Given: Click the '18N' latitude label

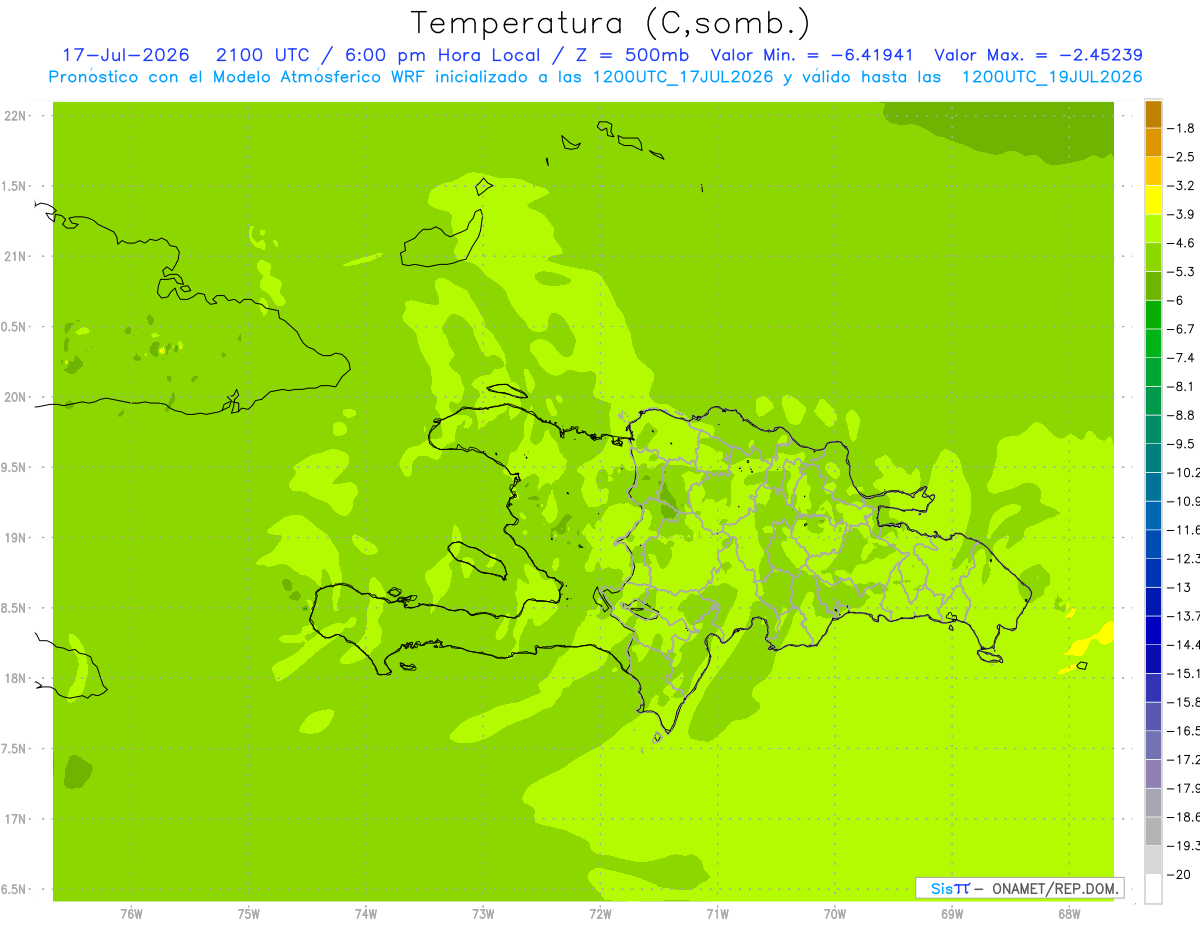Looking at the screenshot, I should pos(14,678).
